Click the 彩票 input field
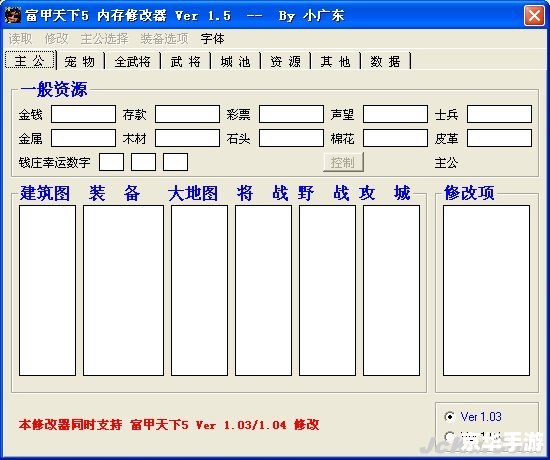 [291, 114]
